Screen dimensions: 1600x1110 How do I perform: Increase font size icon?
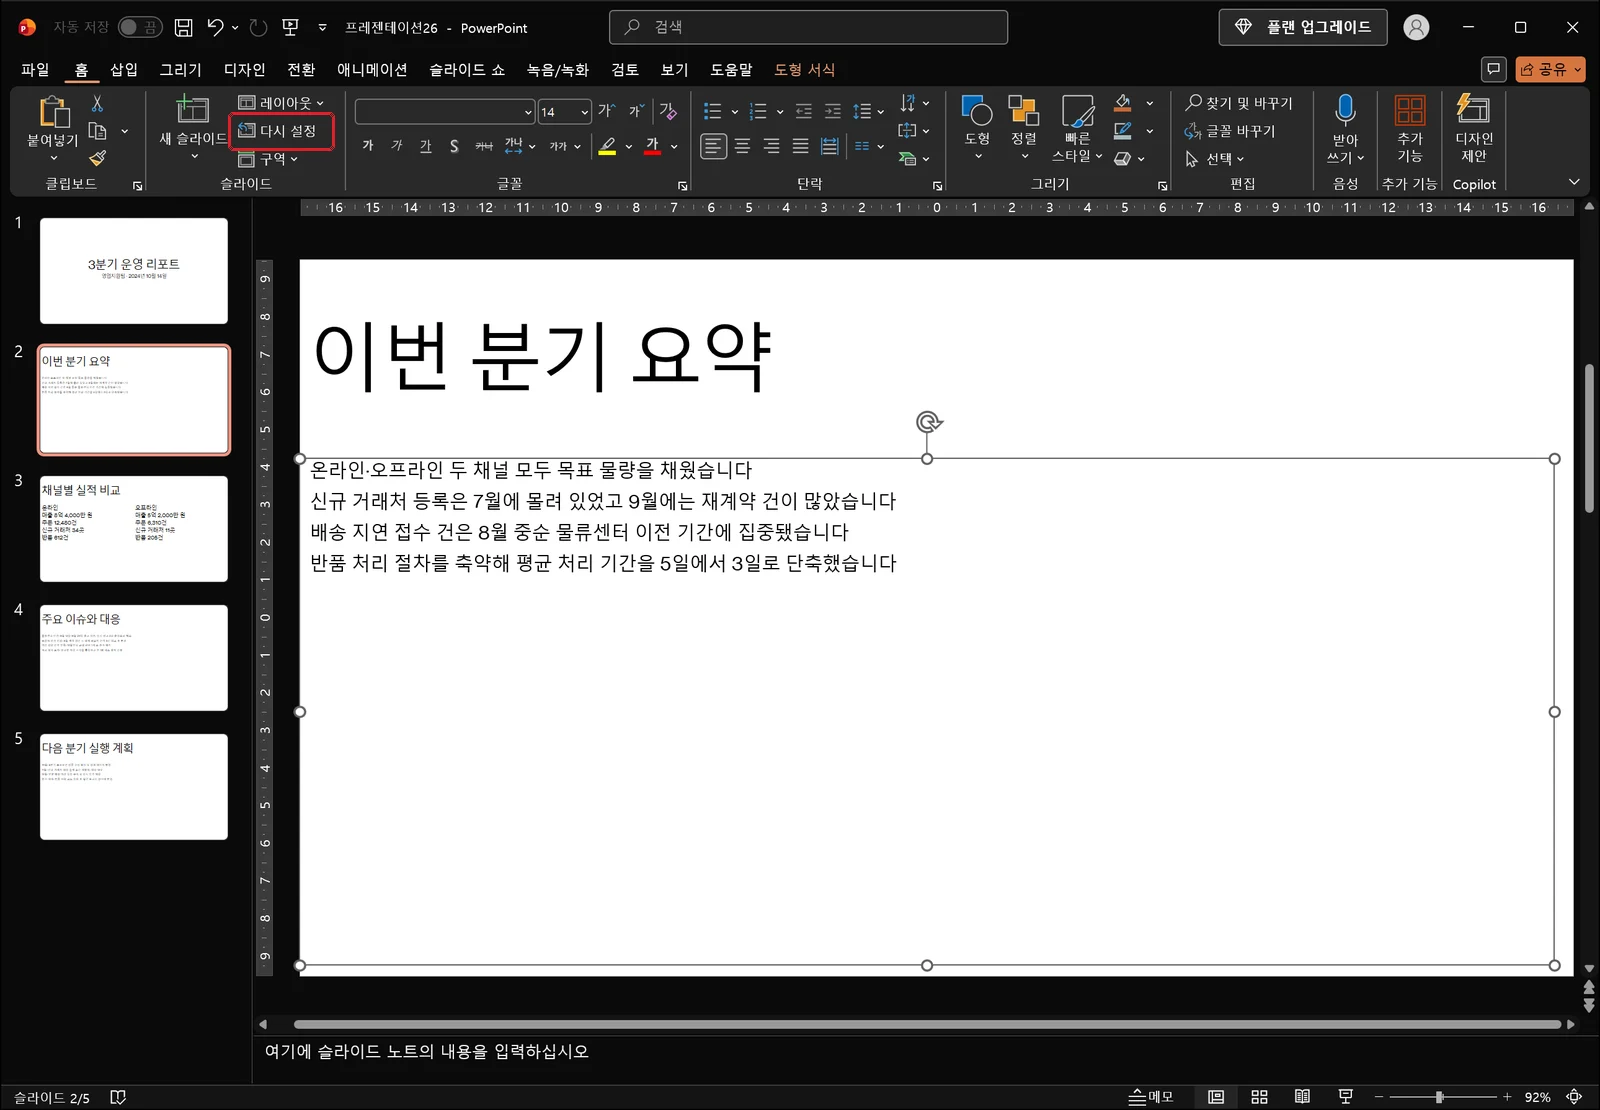coord(606,111)
